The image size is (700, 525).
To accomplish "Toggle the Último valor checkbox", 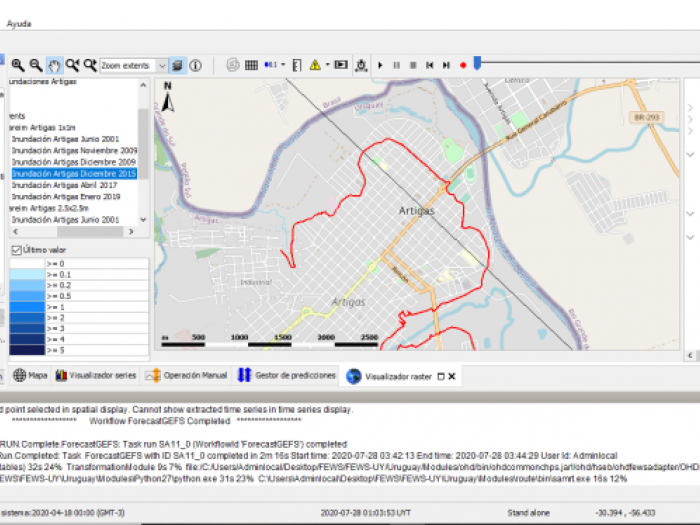I will click(x=15, y=249).
